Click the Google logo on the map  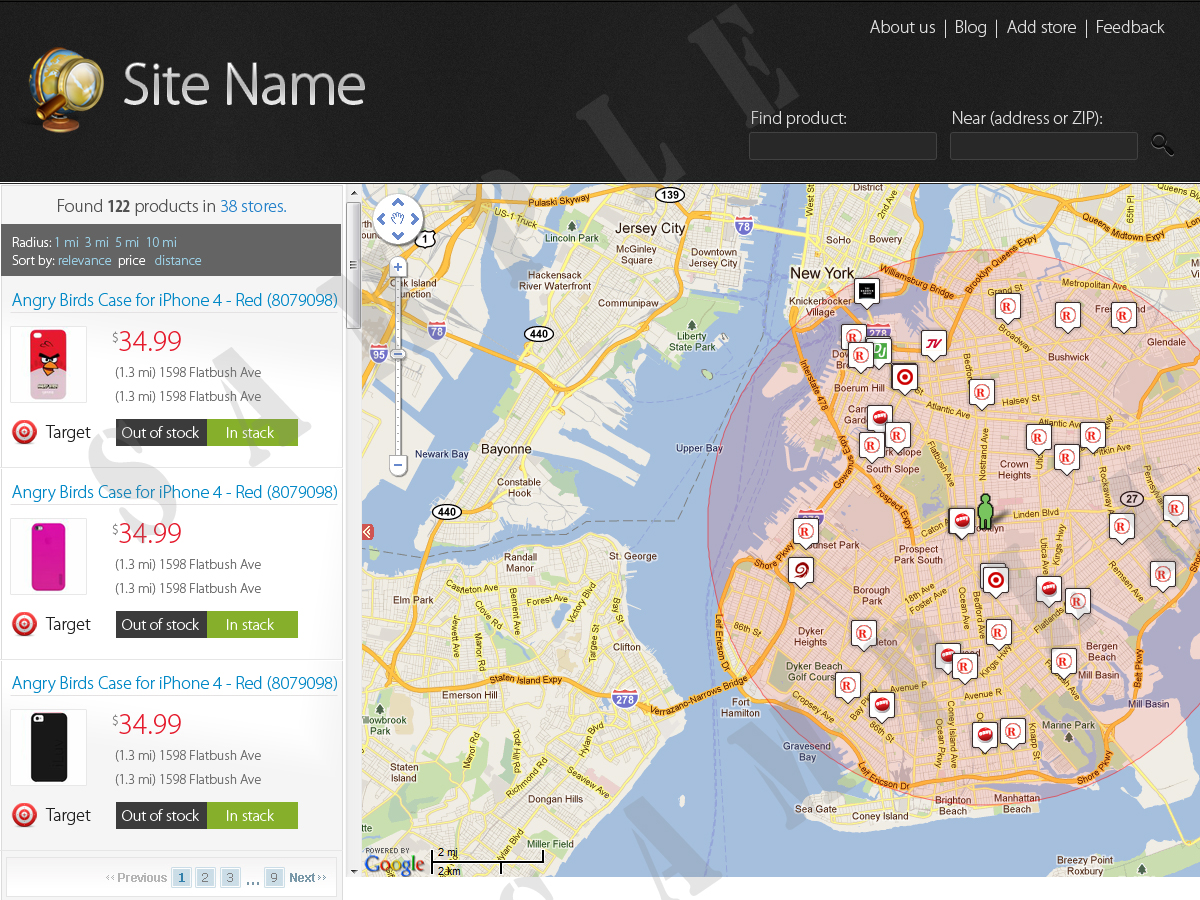[x=394, y=865]
